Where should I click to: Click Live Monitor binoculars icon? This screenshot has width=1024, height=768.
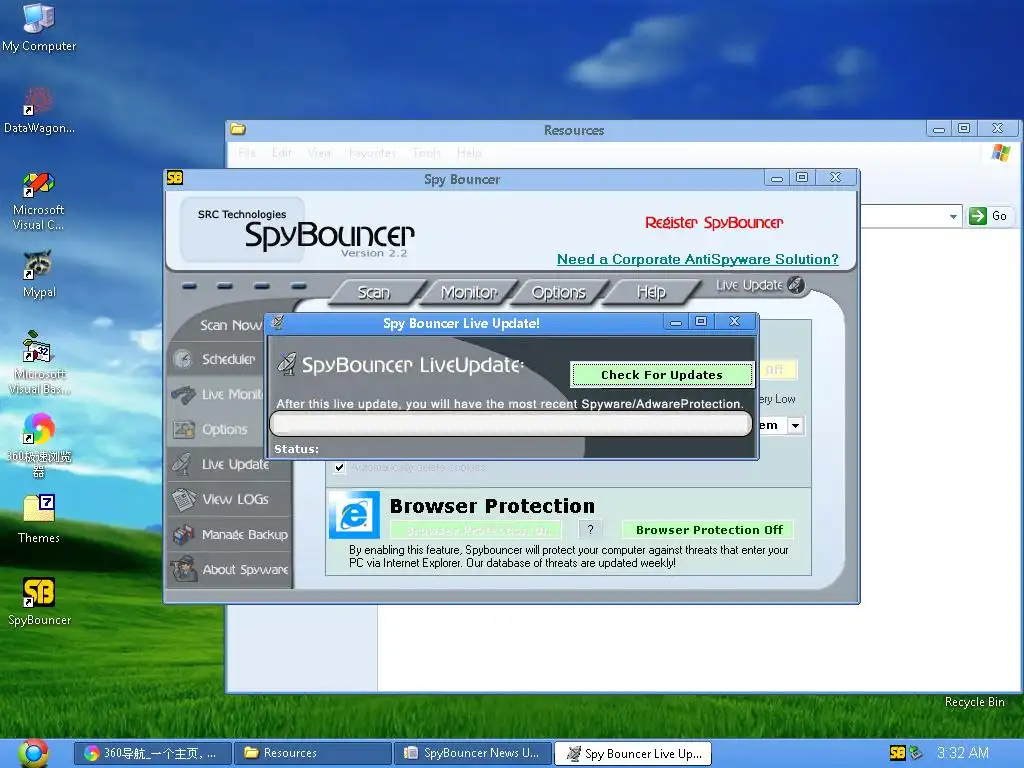coord(184,394)
